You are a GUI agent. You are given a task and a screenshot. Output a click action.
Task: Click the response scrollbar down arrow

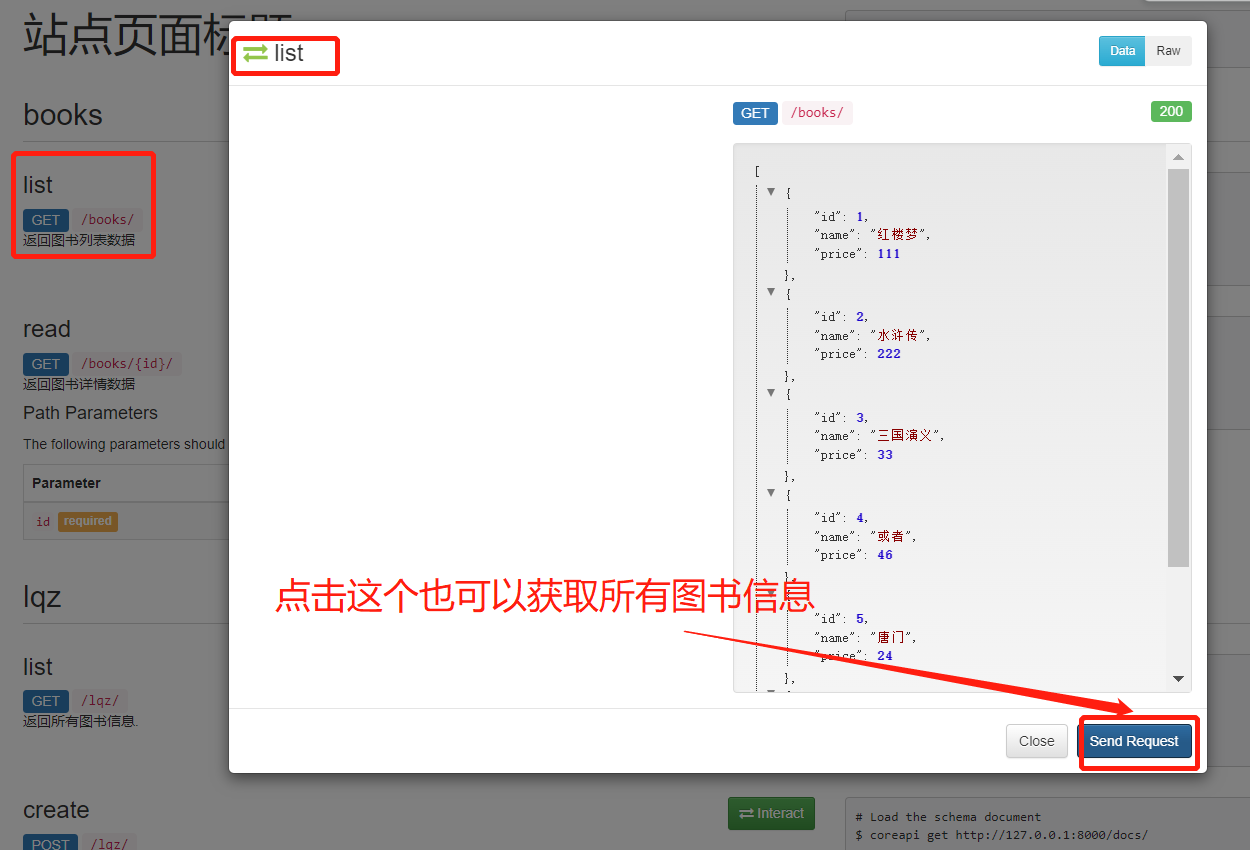[1178, 679]
